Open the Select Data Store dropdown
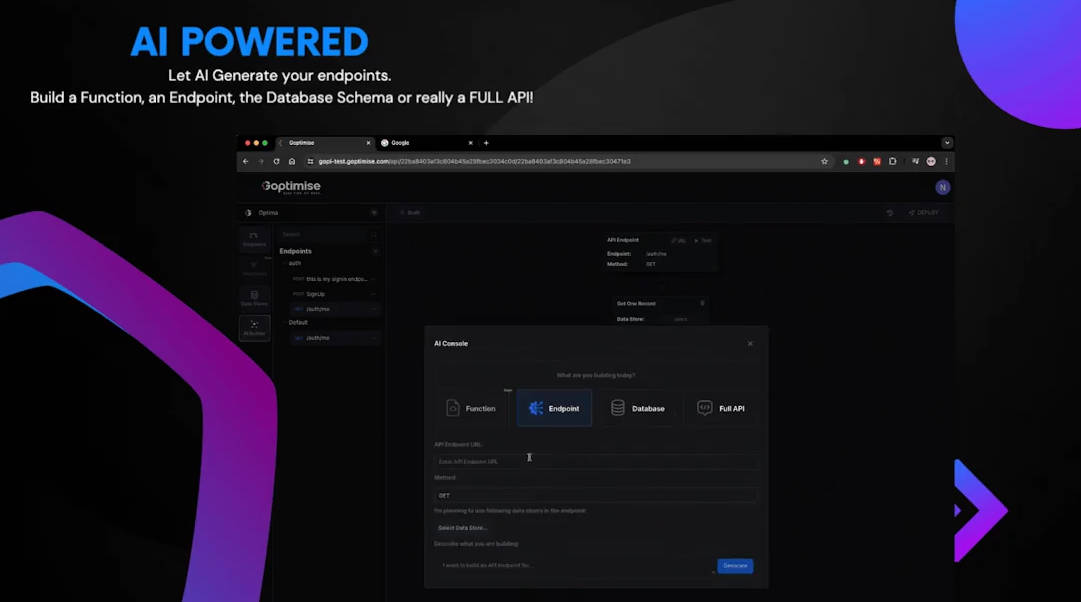The height and width of the screenshot is (602, 1081). [x=463, y=528]
